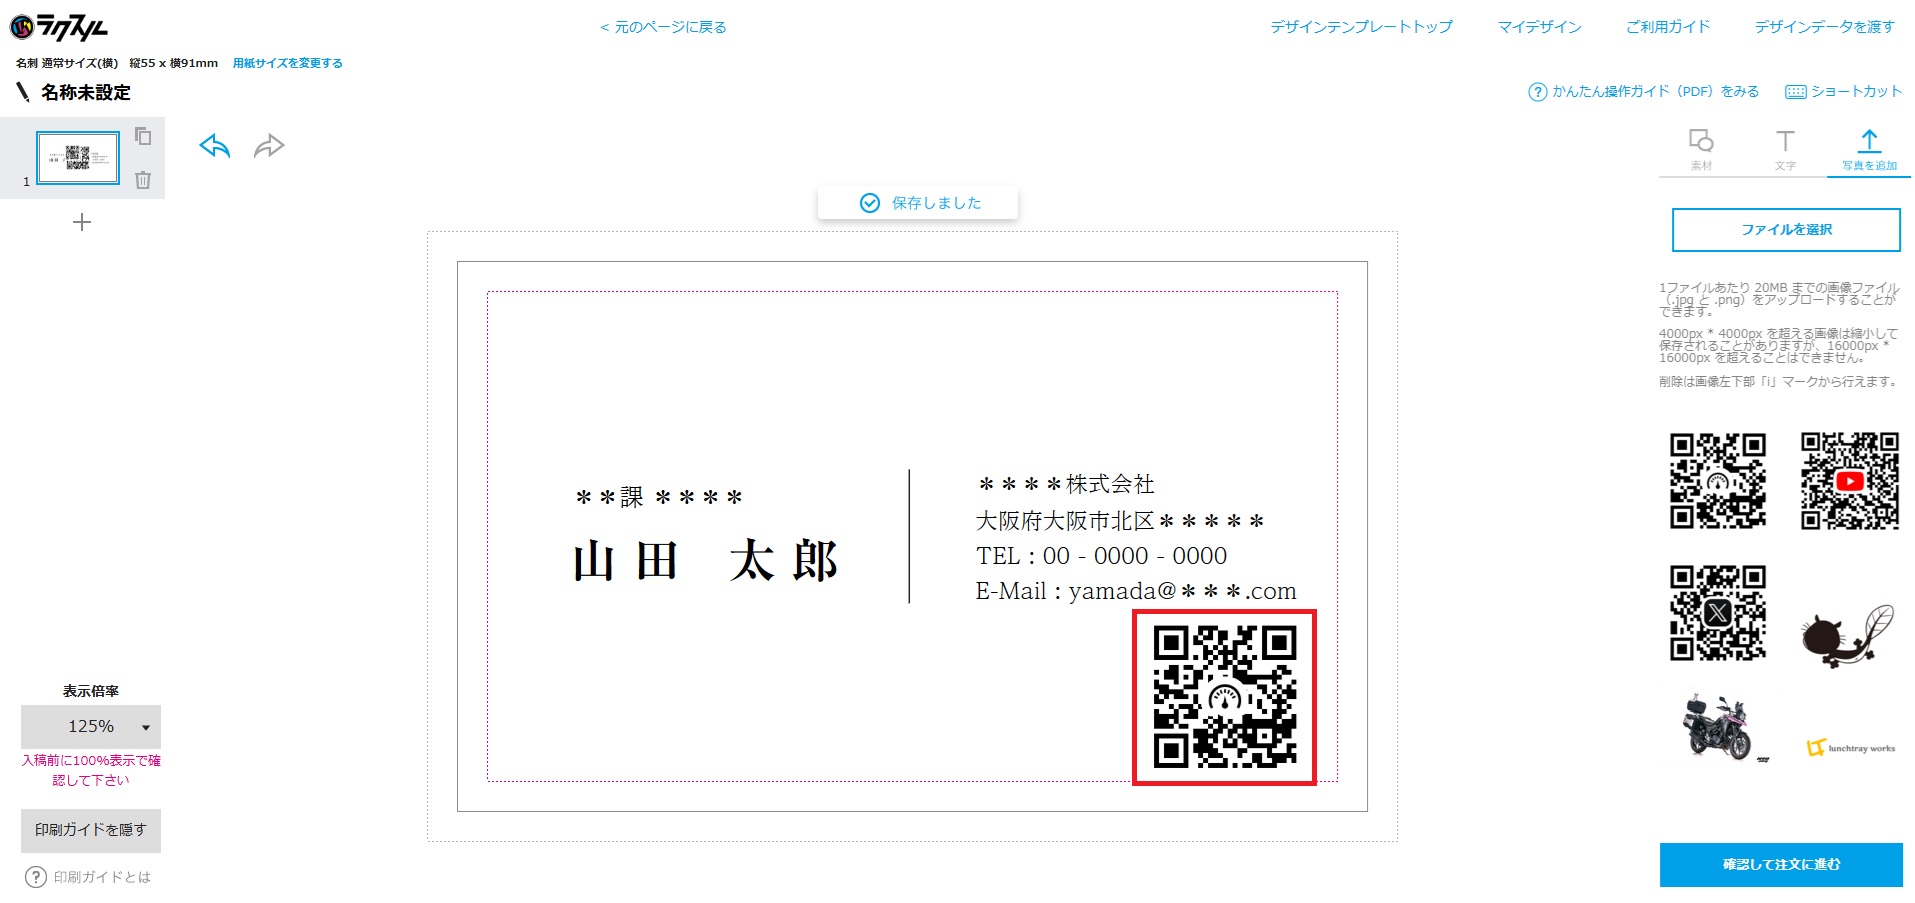Image resolution: width=1915 pixels, height=903 pixels.
Task: Select the lunchtray works logo thumbnail
Action: (1851, 748)
